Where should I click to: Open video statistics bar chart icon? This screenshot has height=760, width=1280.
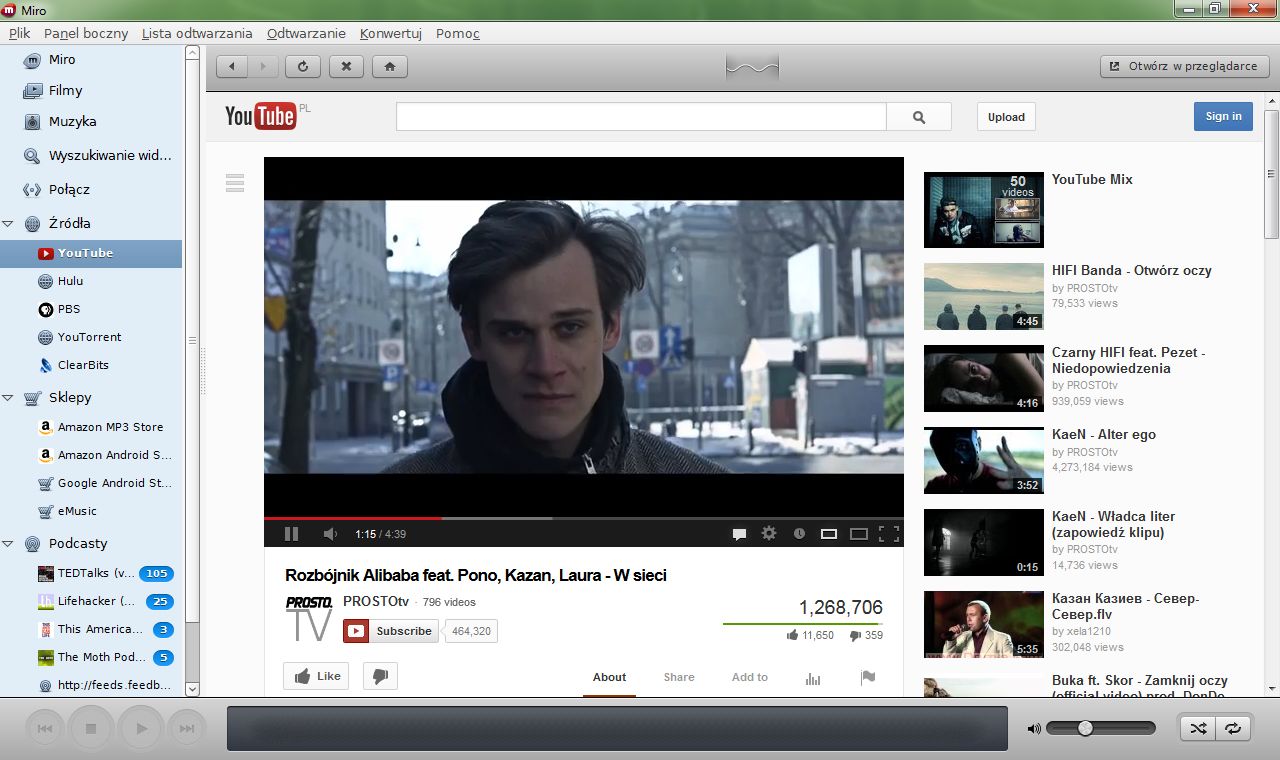tap(813, 678)
